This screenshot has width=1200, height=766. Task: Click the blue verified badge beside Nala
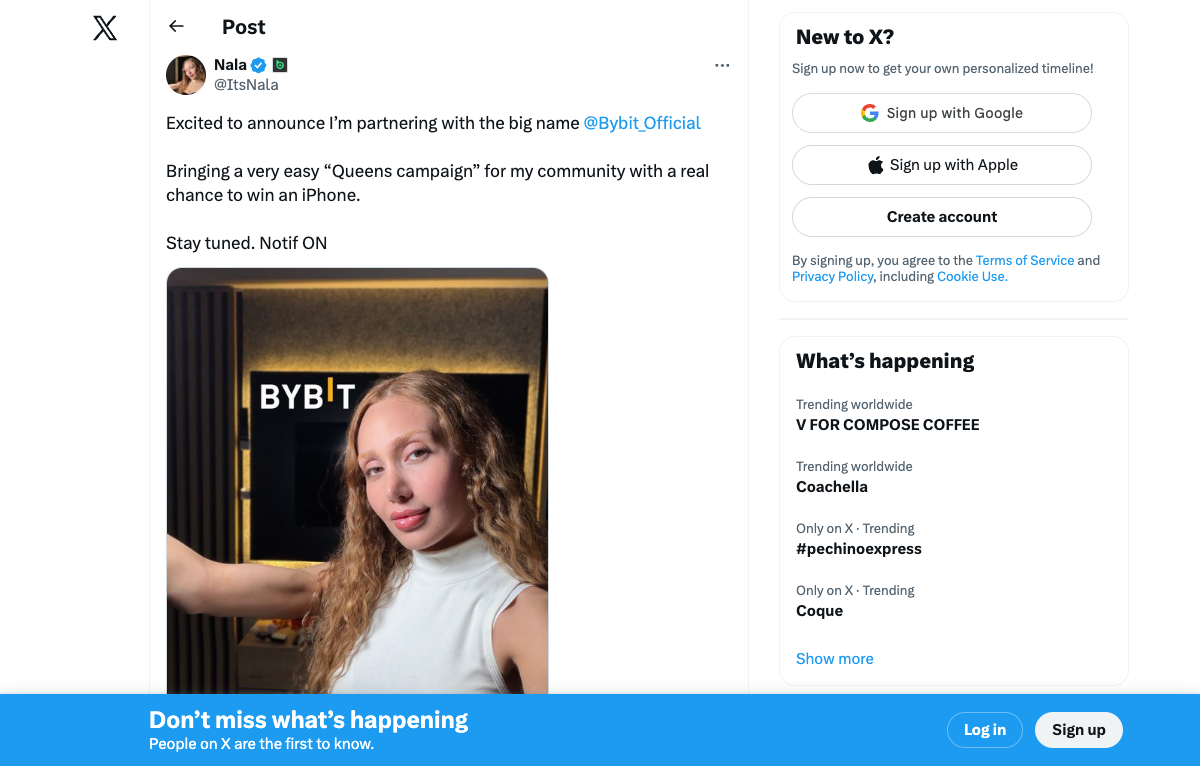(x=259, y=65)
